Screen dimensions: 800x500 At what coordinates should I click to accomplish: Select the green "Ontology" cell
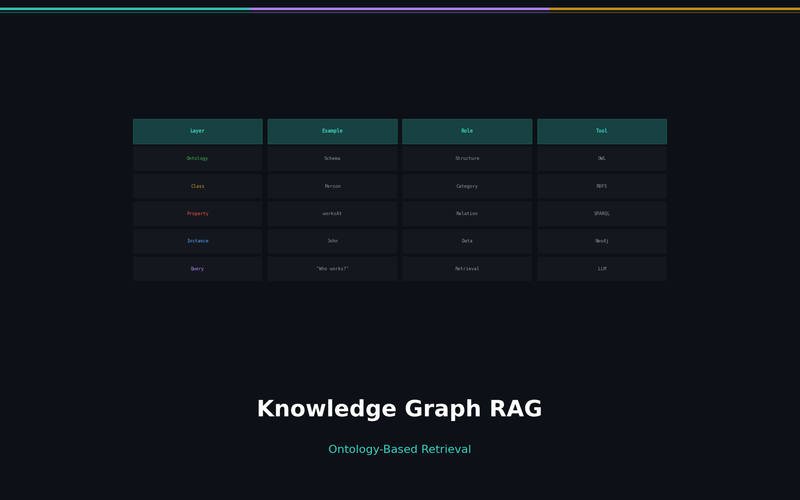197,159
